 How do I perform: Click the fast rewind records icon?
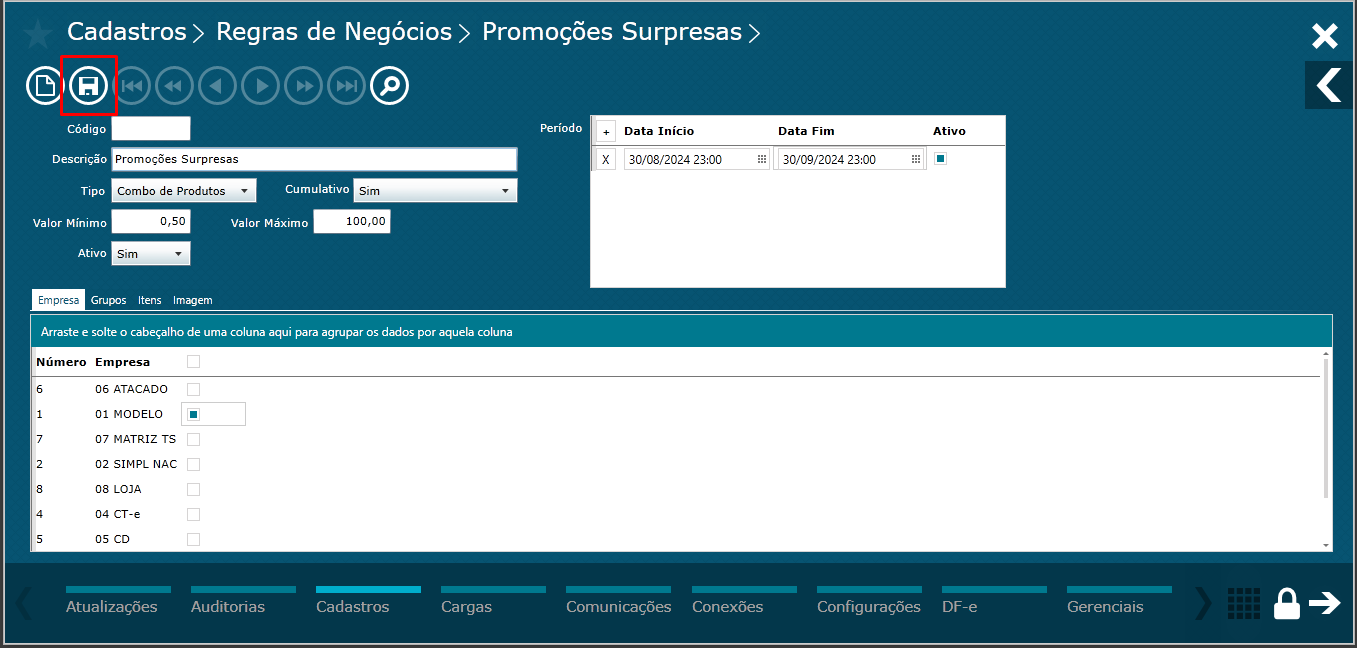pyautogui.click(x=174, y=86)
